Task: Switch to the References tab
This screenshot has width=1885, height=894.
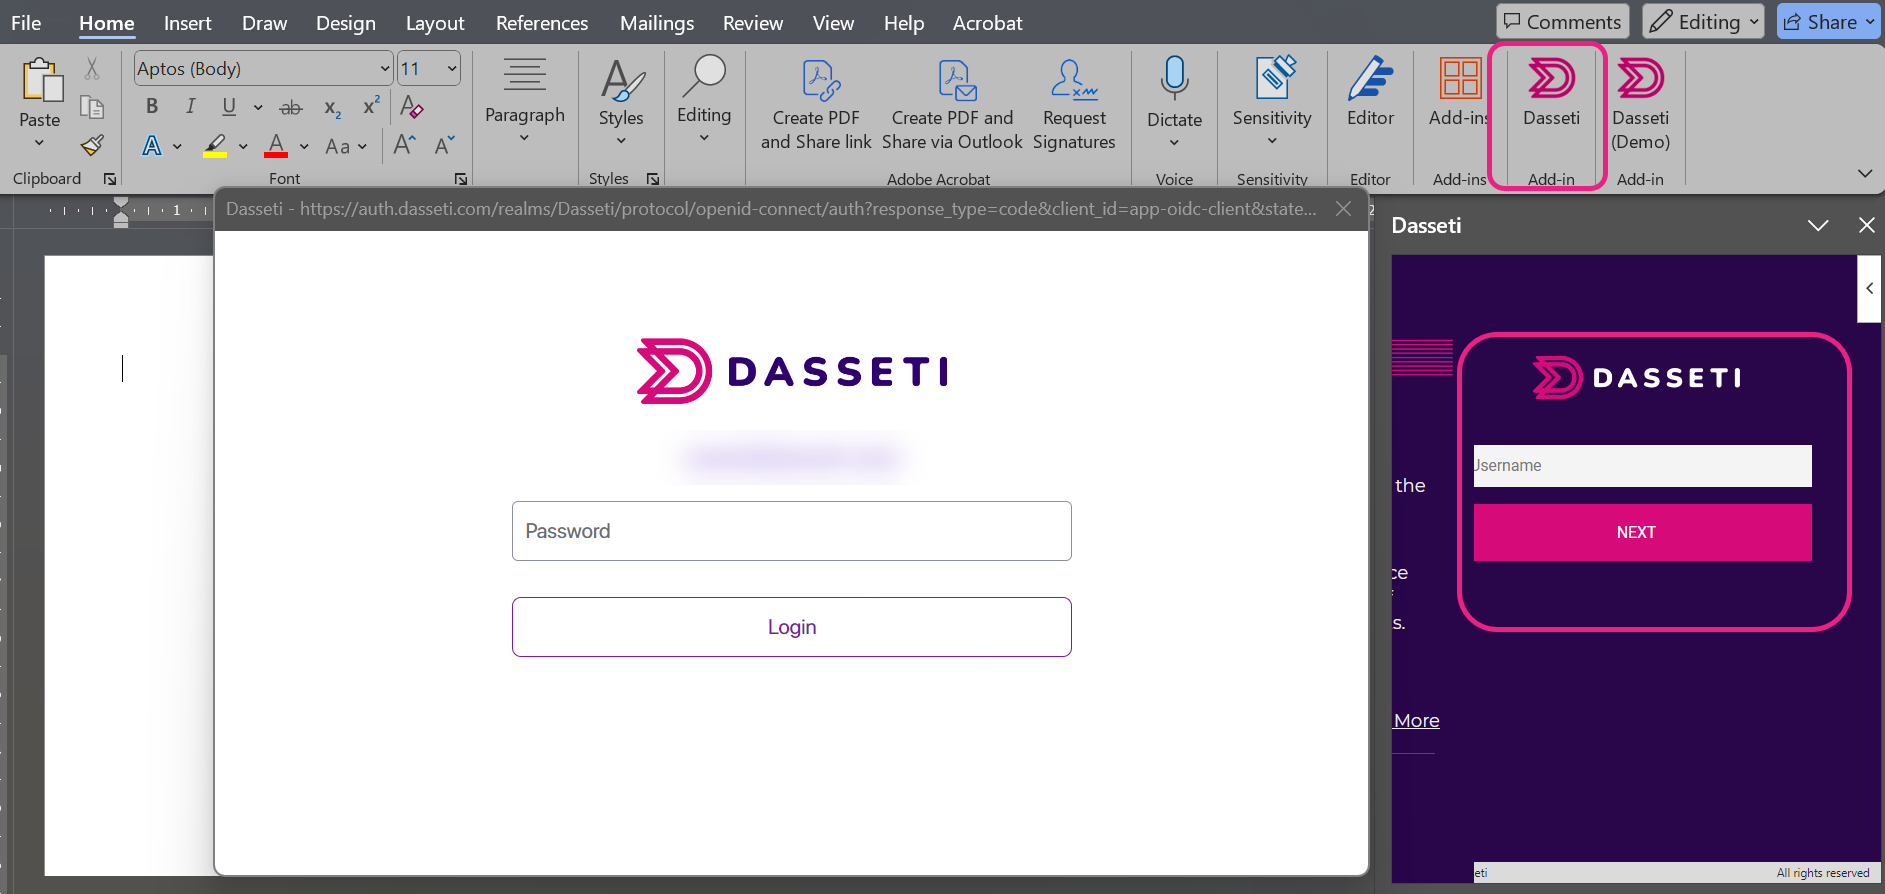Action: (x=542, y=23)
